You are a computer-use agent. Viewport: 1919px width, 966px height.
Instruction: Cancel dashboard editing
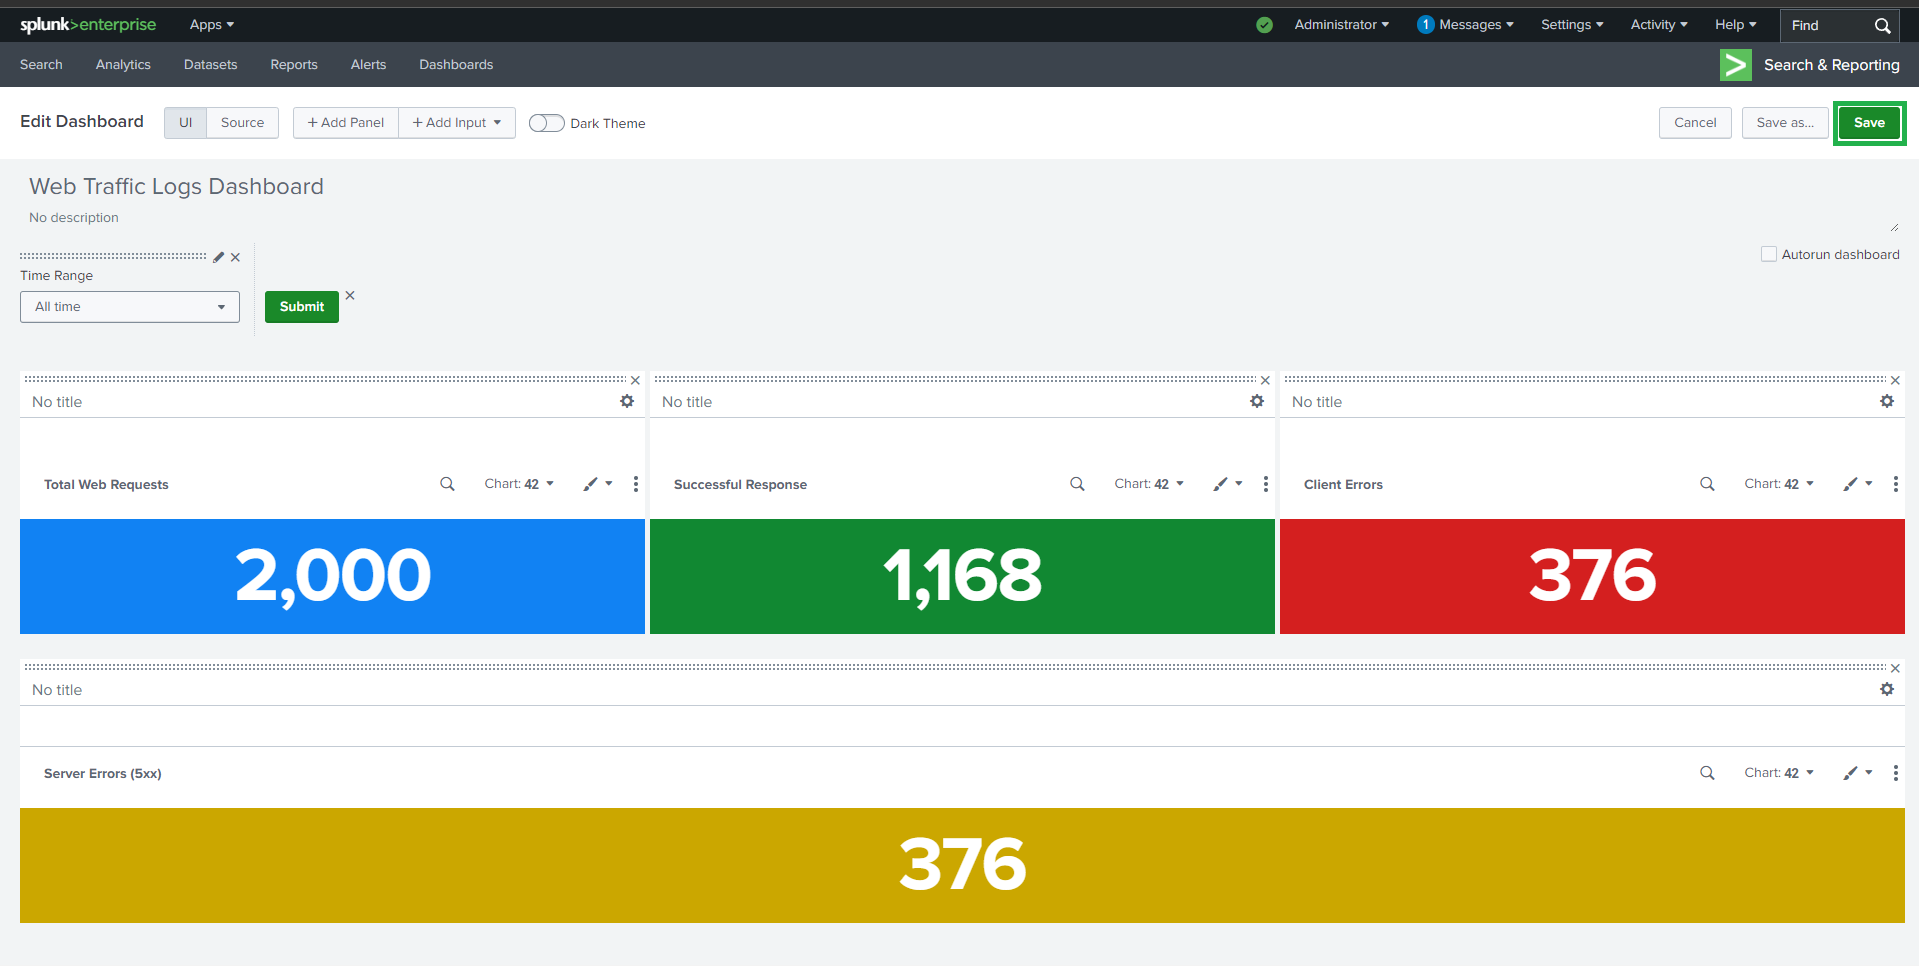1695,123
